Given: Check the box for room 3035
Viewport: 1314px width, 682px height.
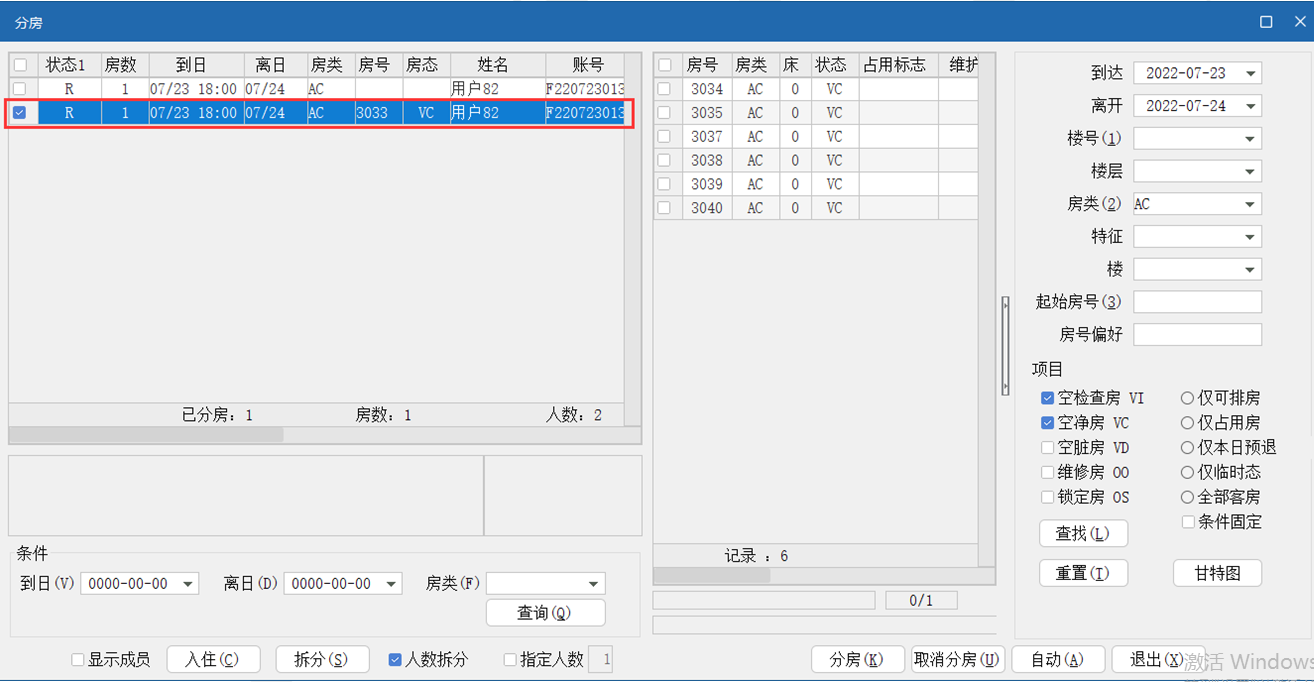Looking at the screenshot, I should [x=664, y=113].
